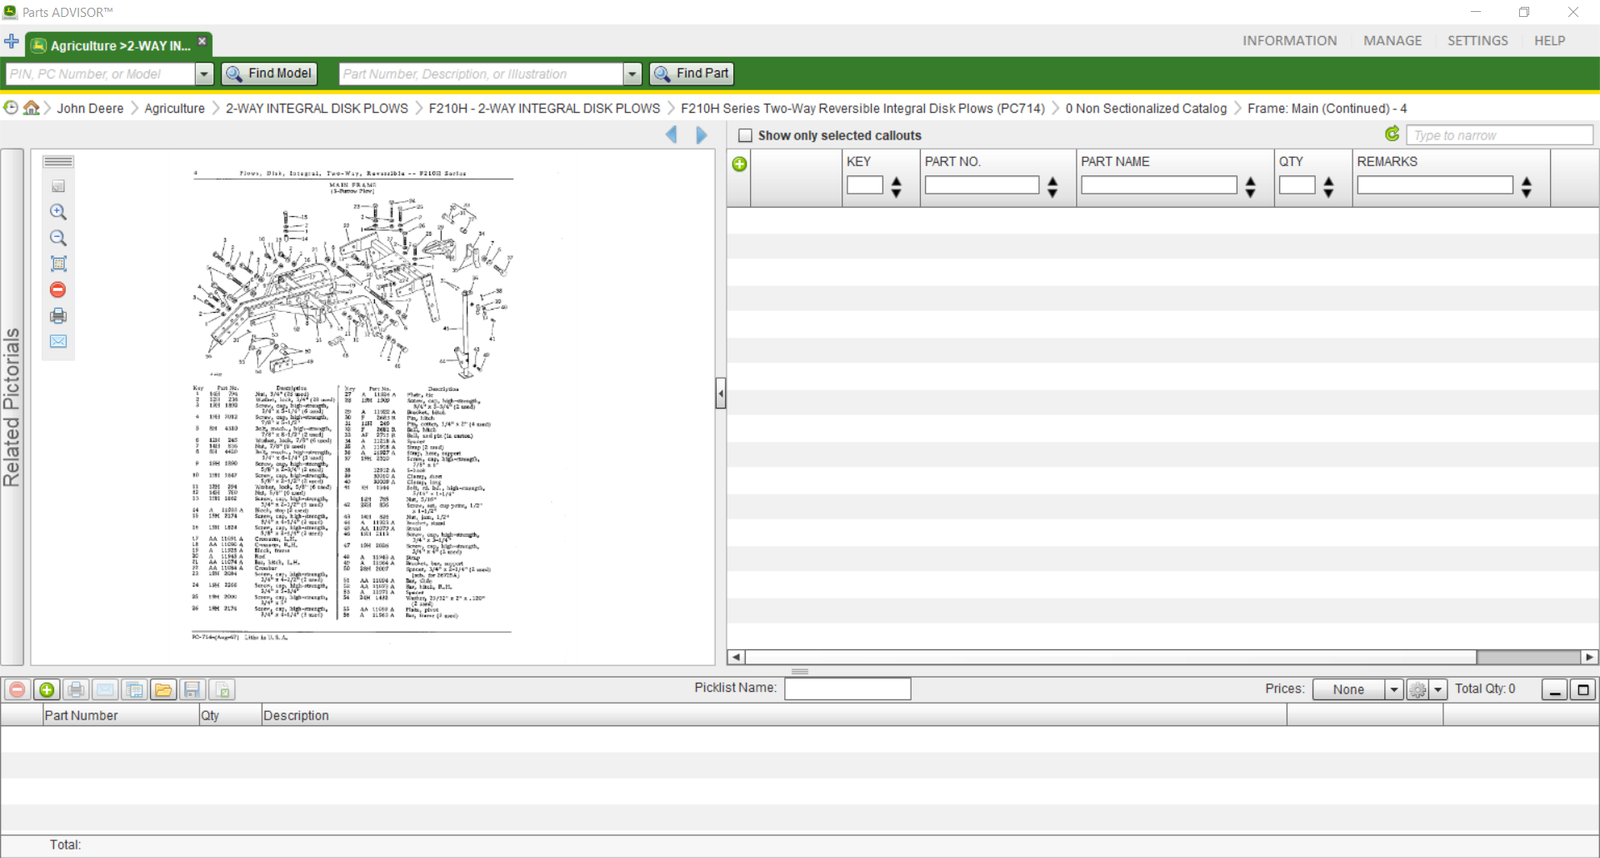The image size is (1600, 858).
Task: Email the parts pictorial
Action: point(58,342)
